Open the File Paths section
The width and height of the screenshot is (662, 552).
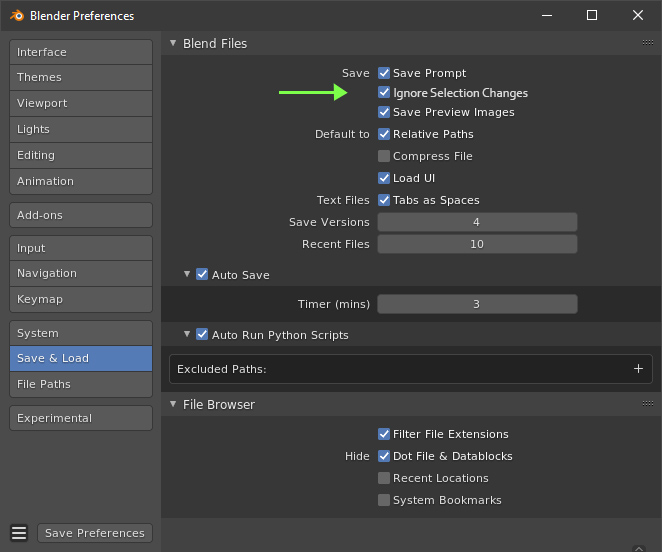pyautogui.click(x=81, y=384)
